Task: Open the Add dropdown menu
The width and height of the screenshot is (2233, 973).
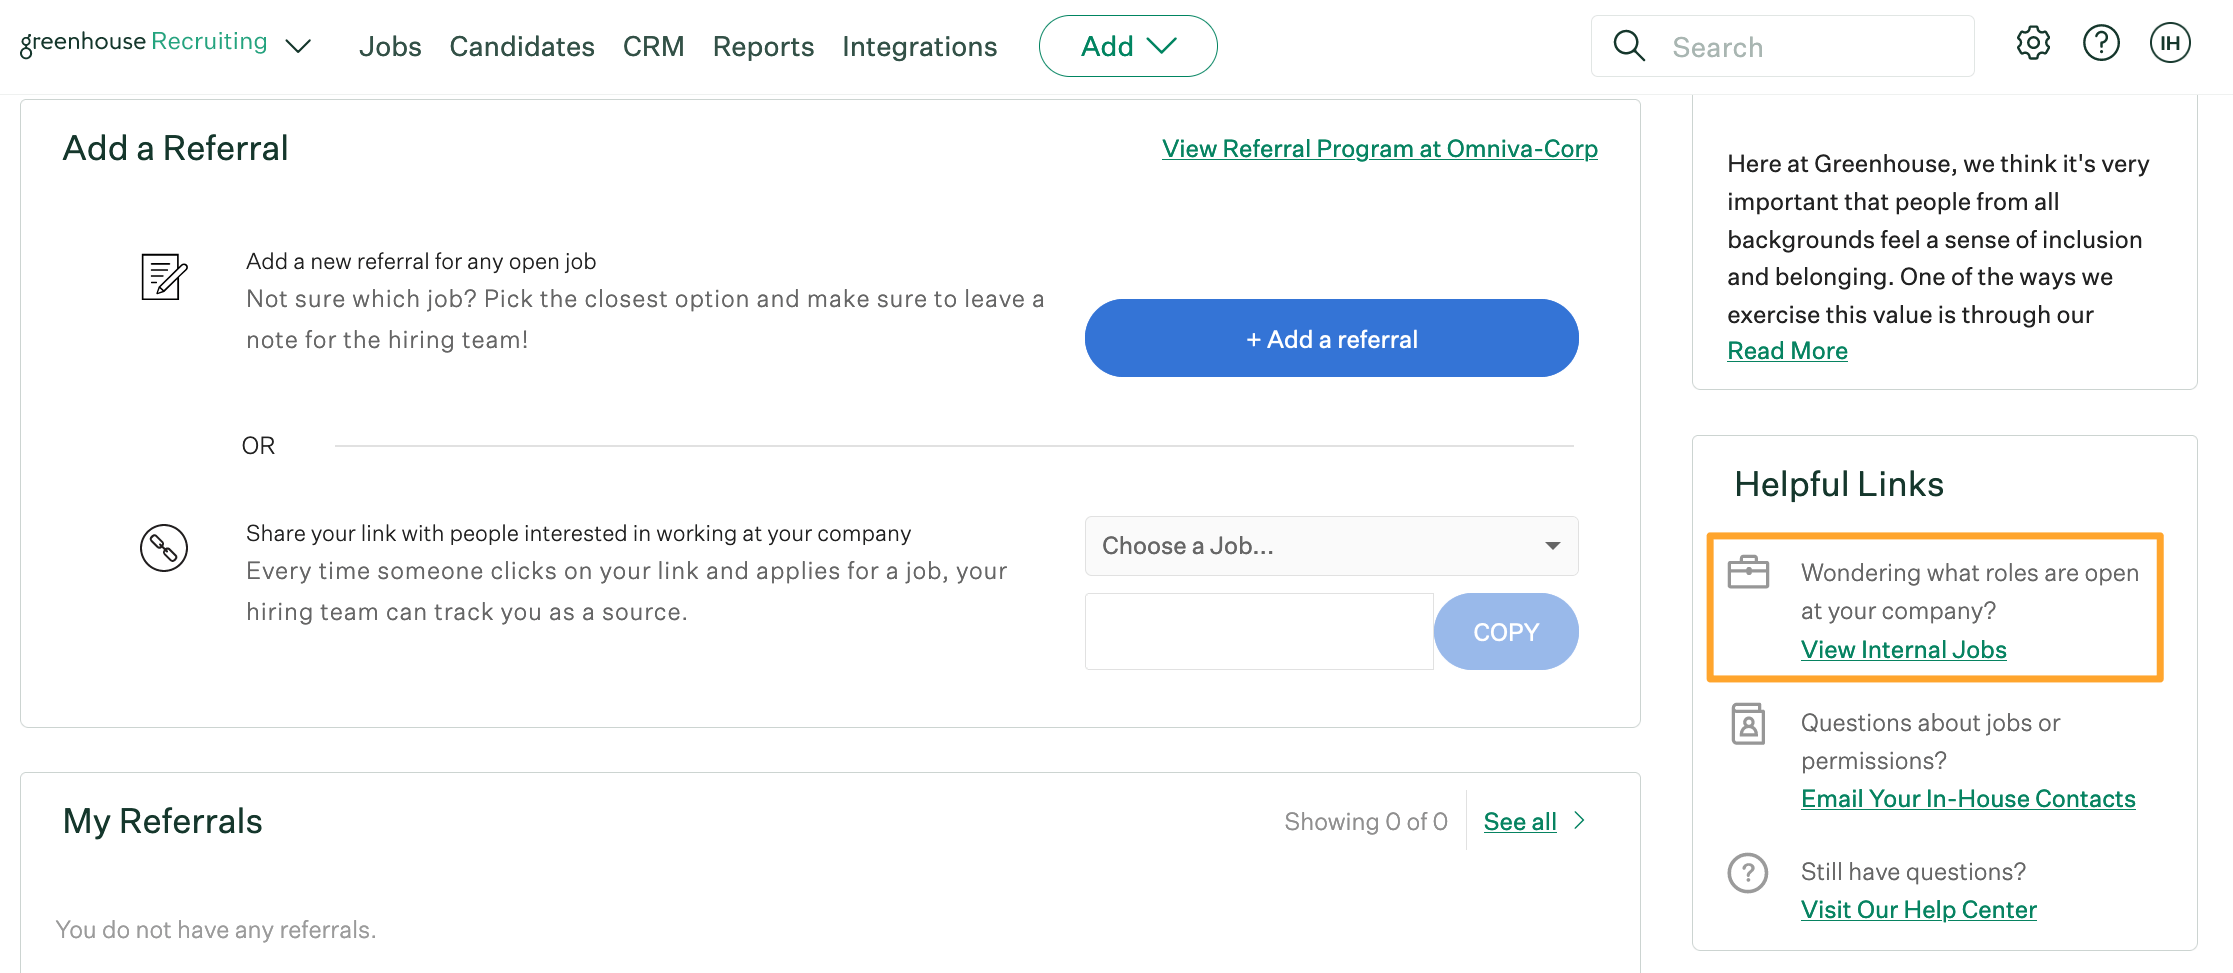Action: pyautogui.click(x=1128, y=45)
